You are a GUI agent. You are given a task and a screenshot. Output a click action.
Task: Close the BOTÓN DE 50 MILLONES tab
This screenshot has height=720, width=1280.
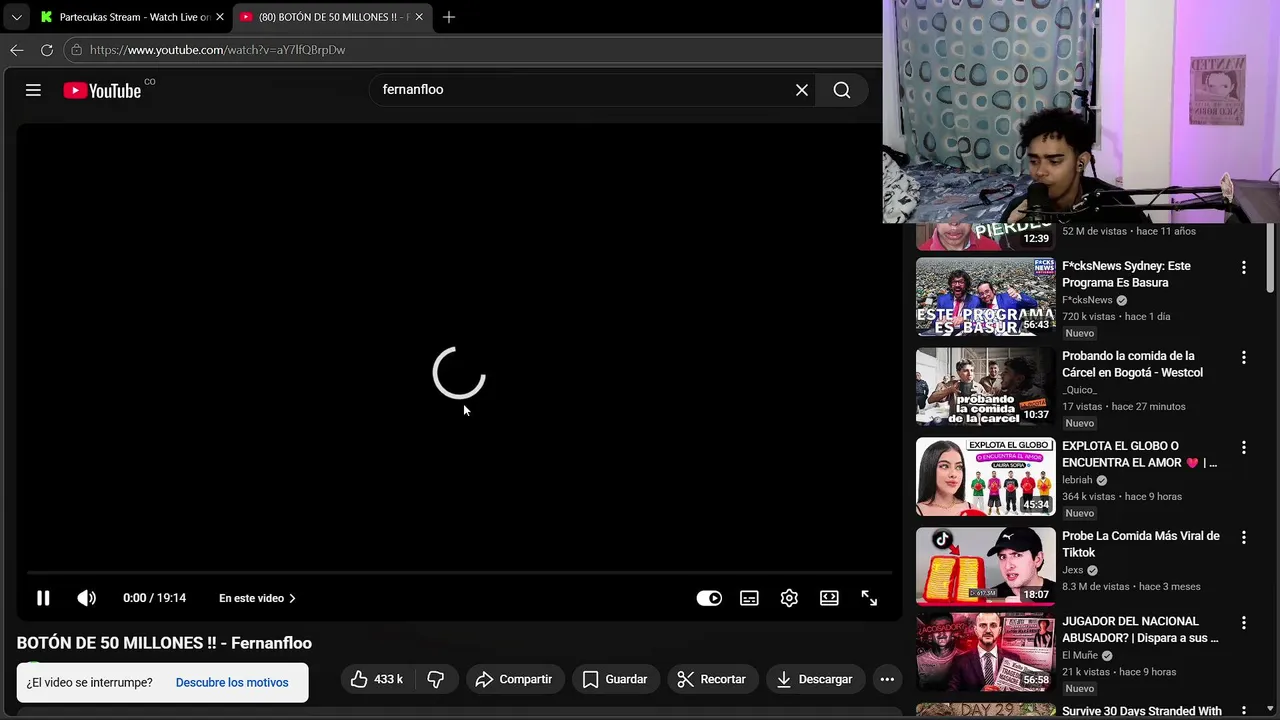pyautogui.click(x=419, y=17)
